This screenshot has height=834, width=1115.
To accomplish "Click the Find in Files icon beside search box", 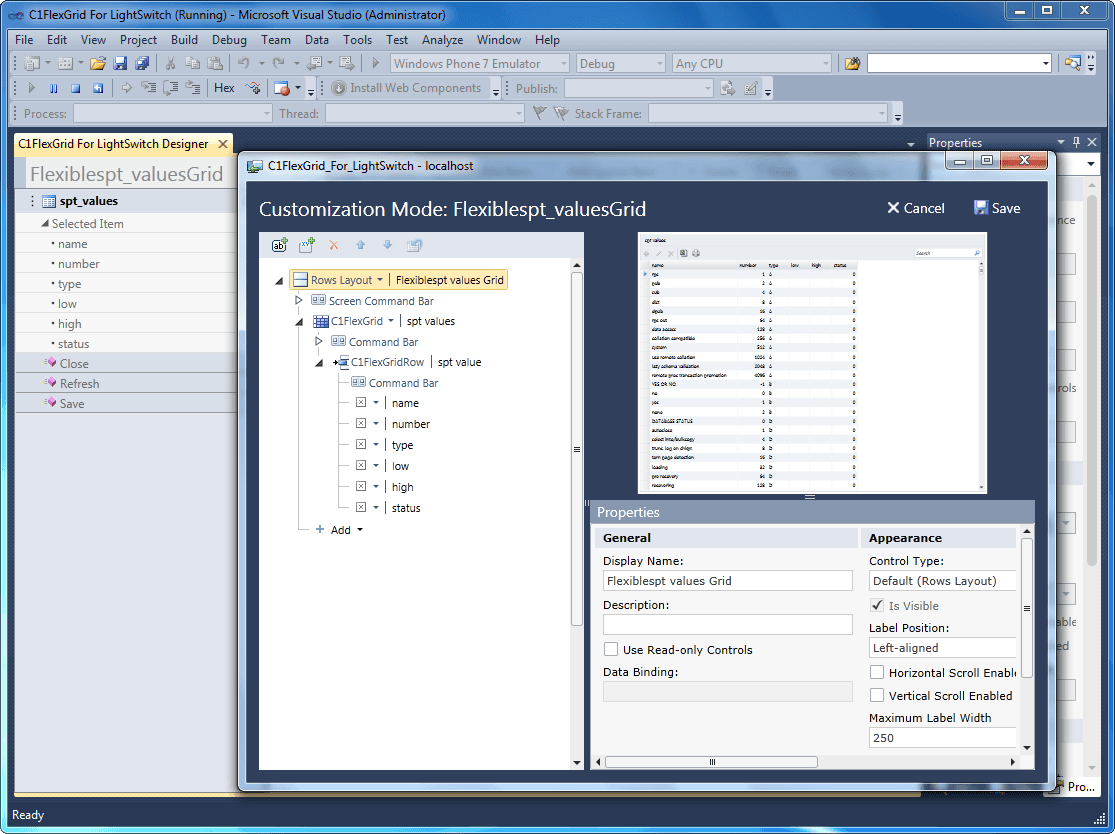I will point(852,63).
